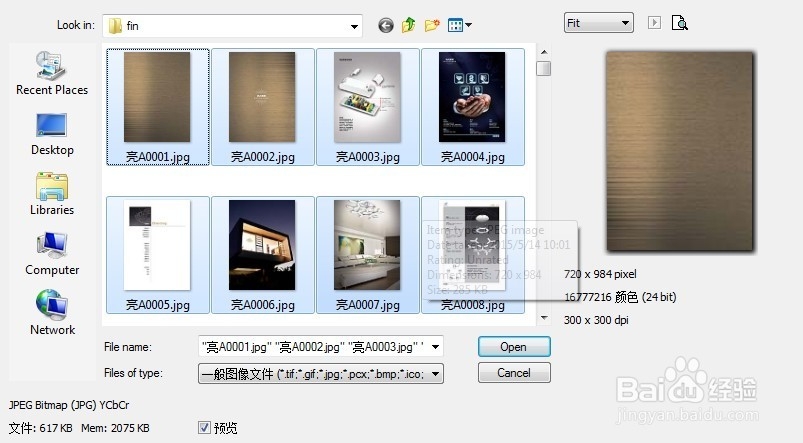803x443 pixels.
Task: Select thumbnail 亮A0002.jpg
Action: coord(263,107)
